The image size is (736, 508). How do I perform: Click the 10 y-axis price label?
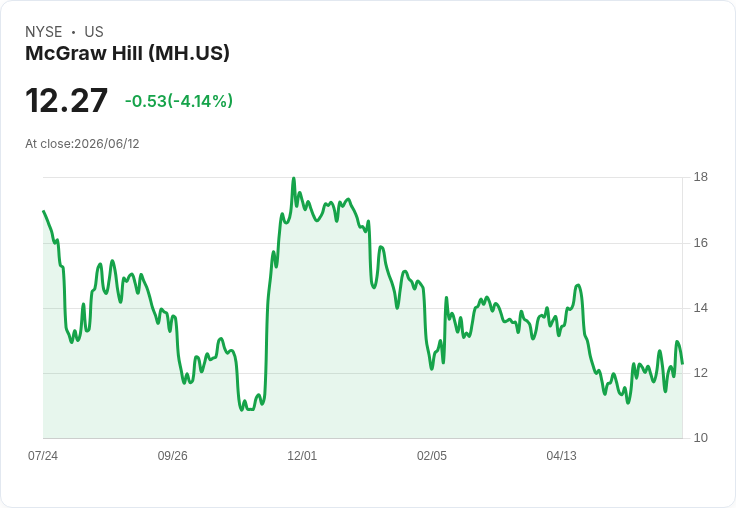click(701, 438)
